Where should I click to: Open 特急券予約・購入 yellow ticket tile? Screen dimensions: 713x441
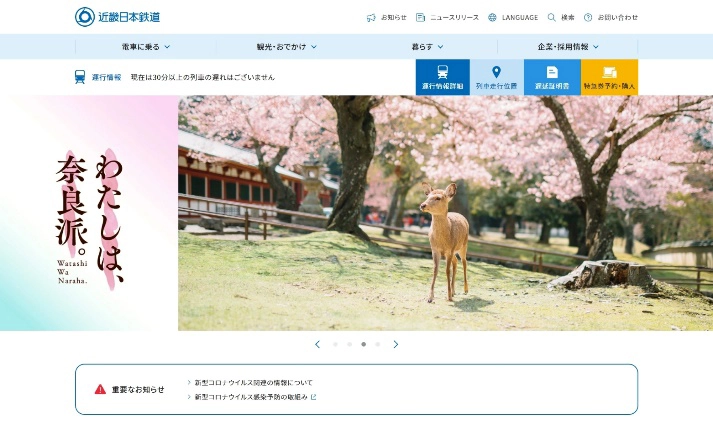[609, 77]
